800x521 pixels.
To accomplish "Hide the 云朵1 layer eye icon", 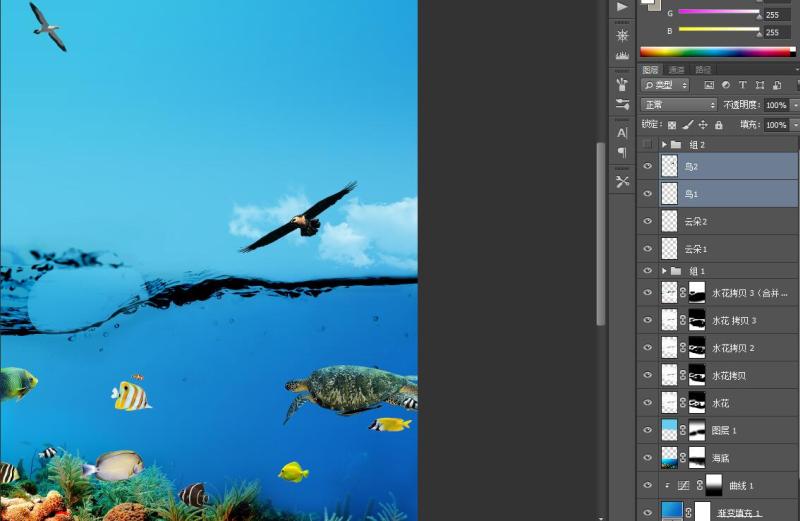I will pyautogui.click(x=647, y=249).
